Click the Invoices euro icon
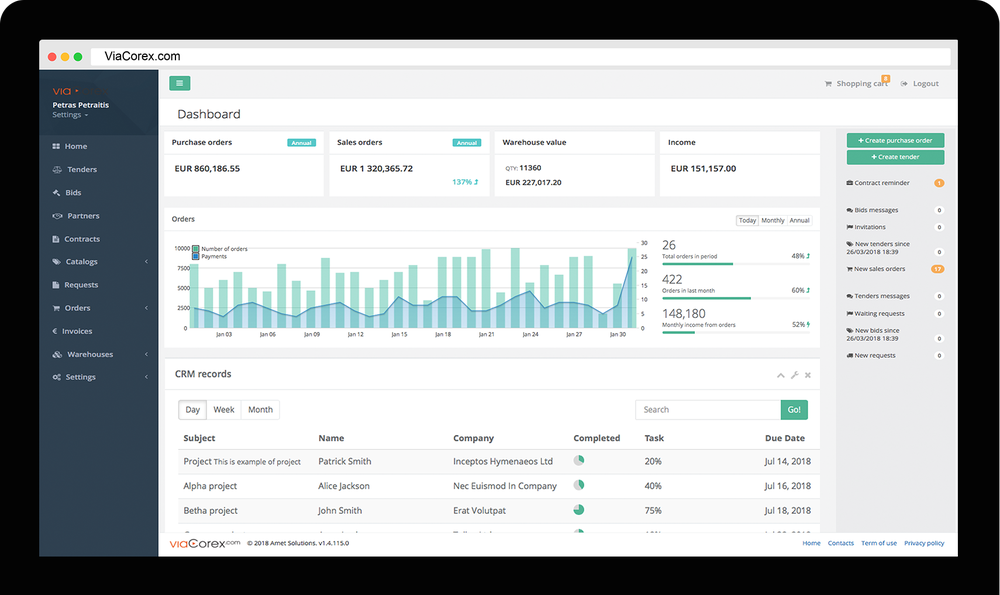1000x595 pixels. [54, 331]
